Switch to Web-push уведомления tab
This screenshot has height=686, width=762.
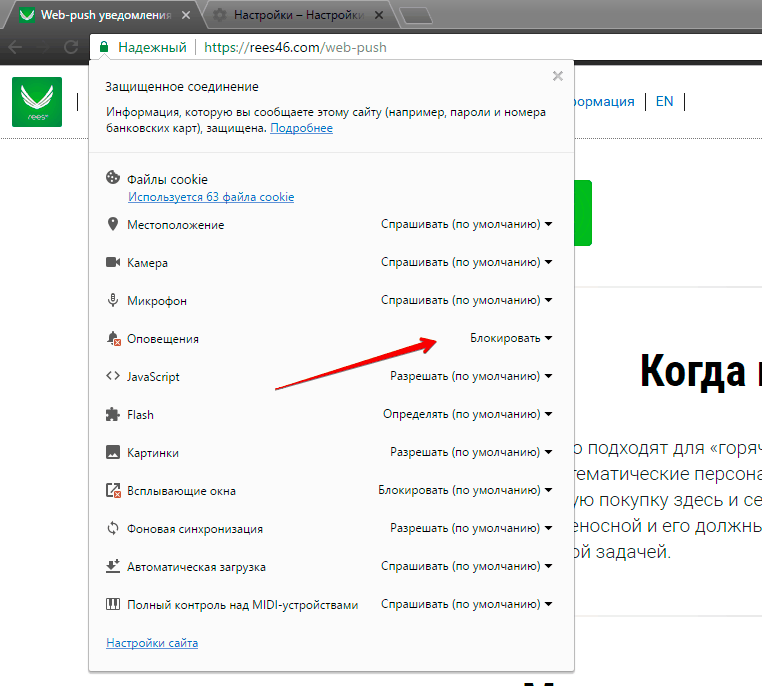pyautogui.click(x=103, y=15)
